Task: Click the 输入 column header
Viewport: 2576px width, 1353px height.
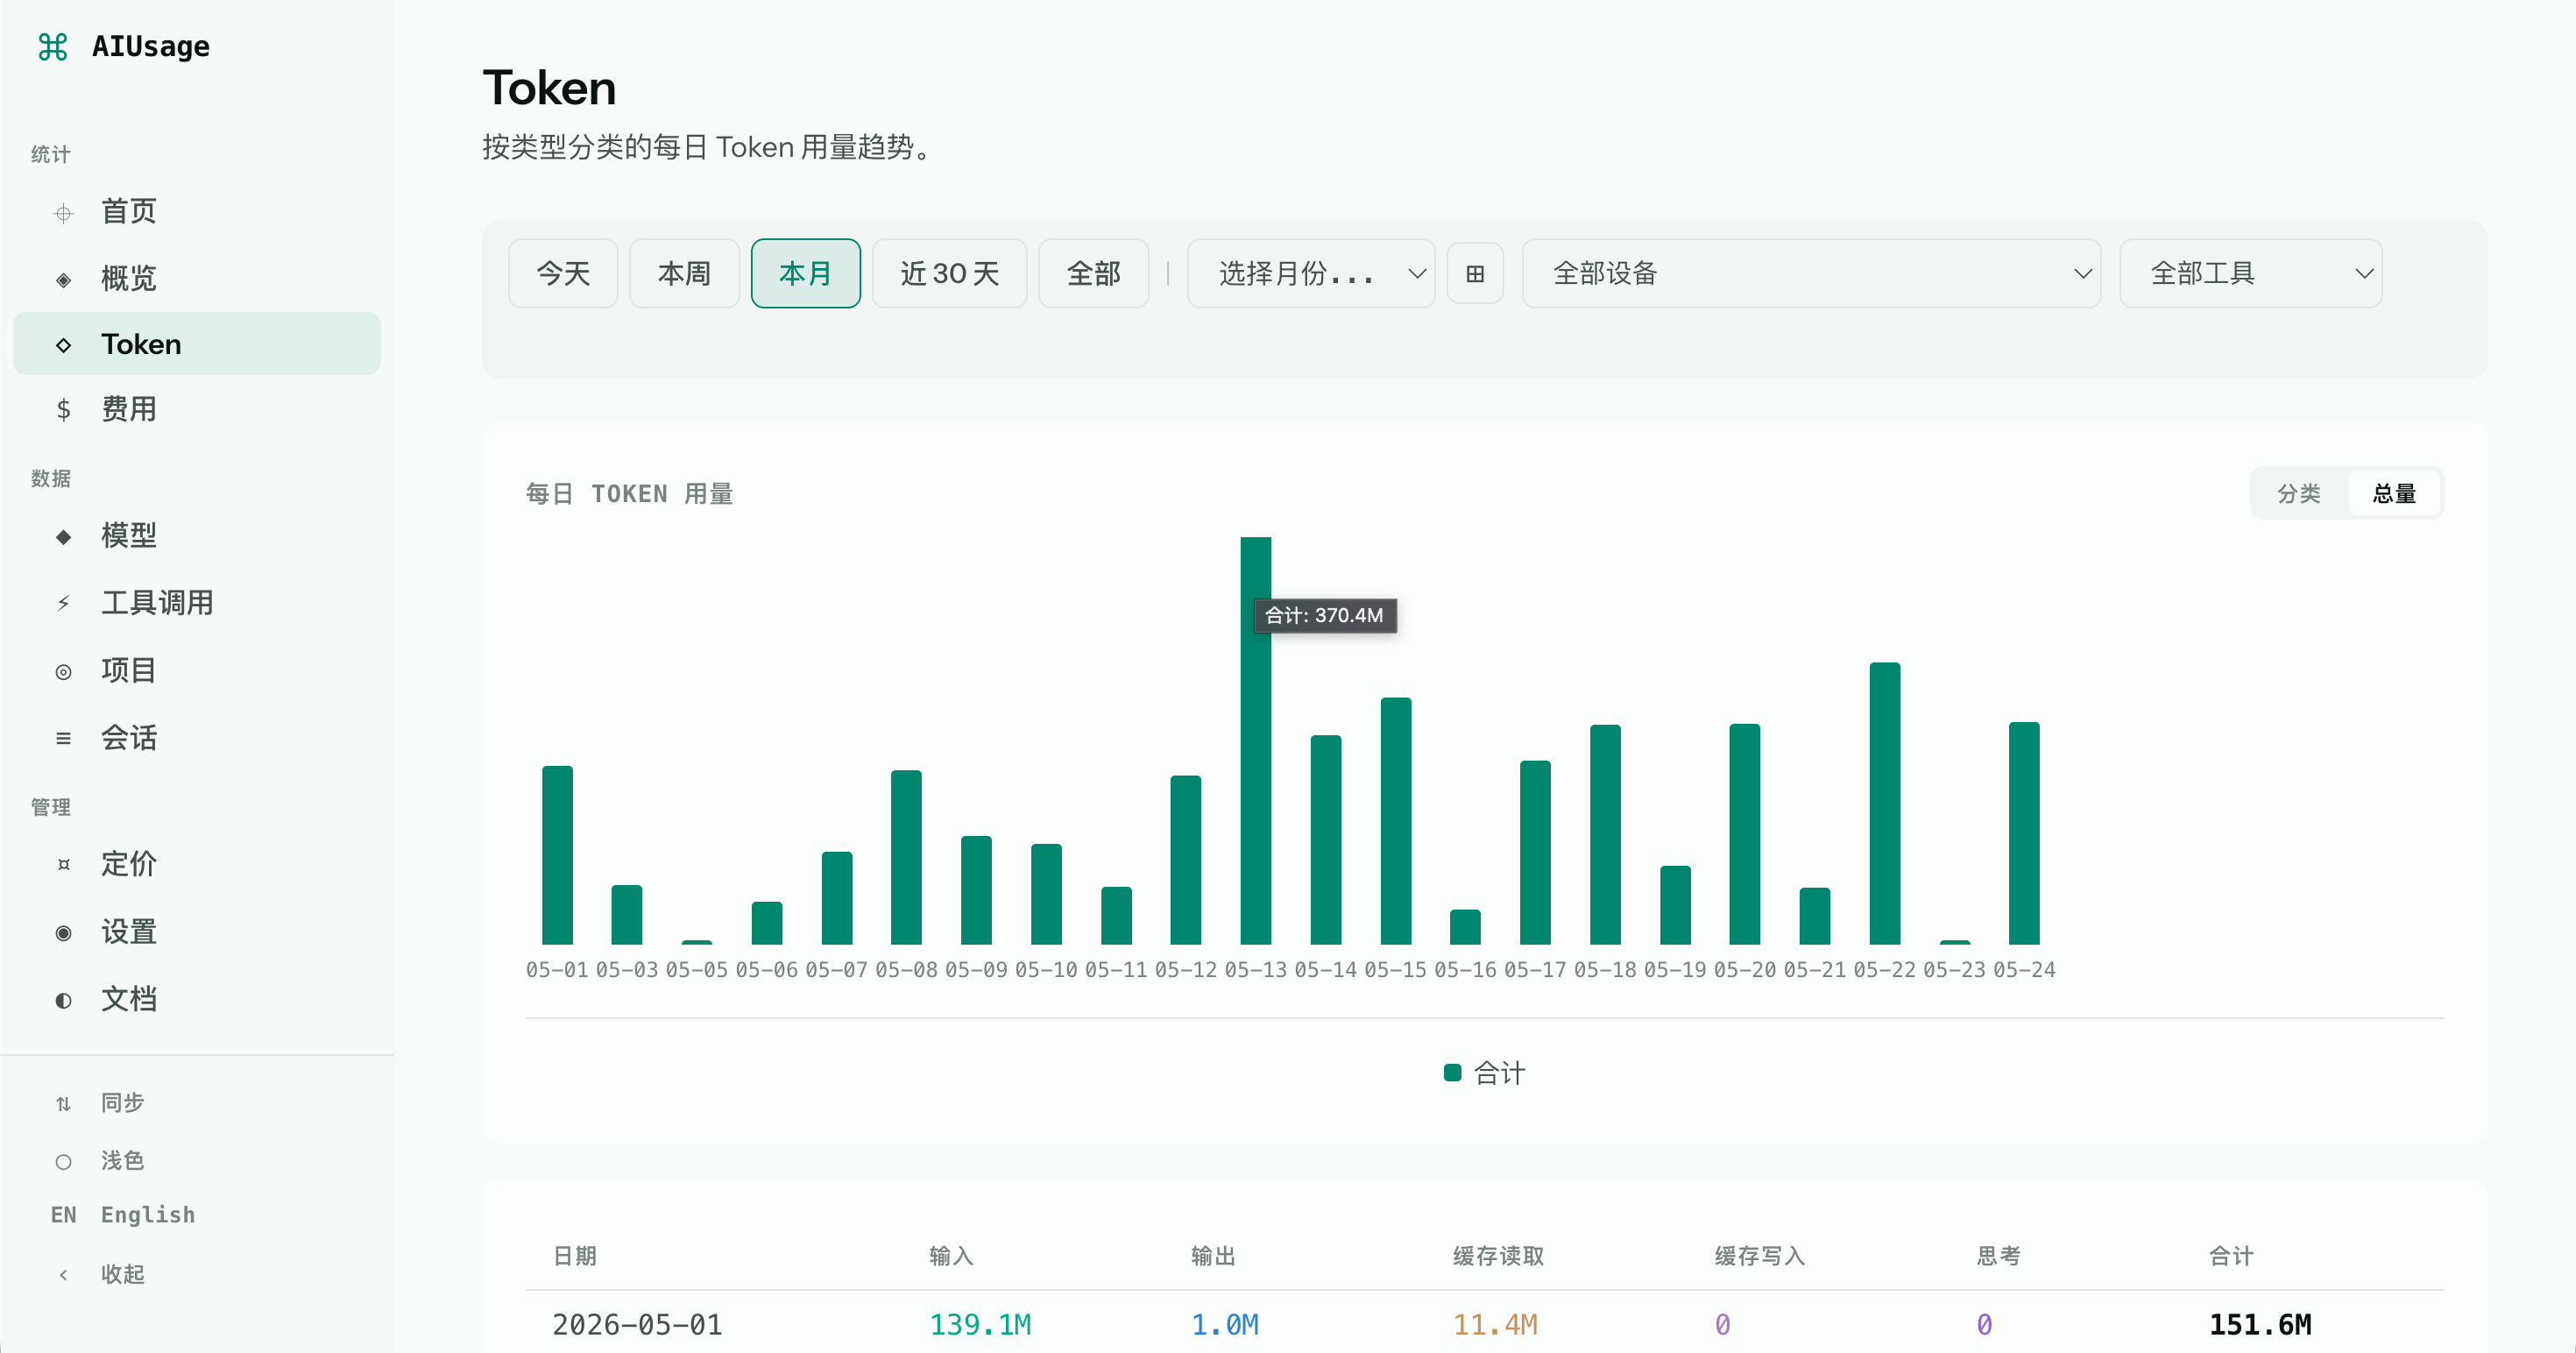Action: pyautogui.click(x=951, y=1256)
